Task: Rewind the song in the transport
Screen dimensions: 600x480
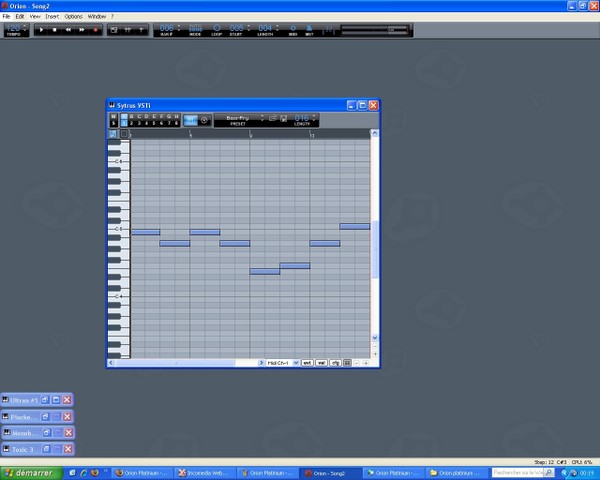Action: click(68, 29)
